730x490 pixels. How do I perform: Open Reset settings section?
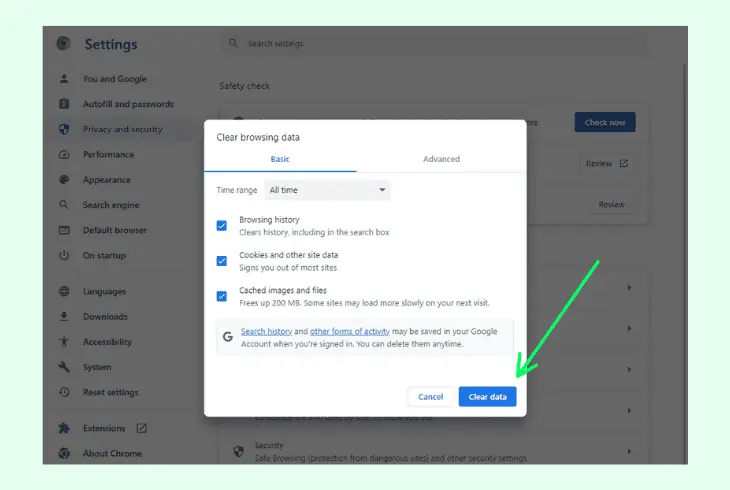(110, 392)
